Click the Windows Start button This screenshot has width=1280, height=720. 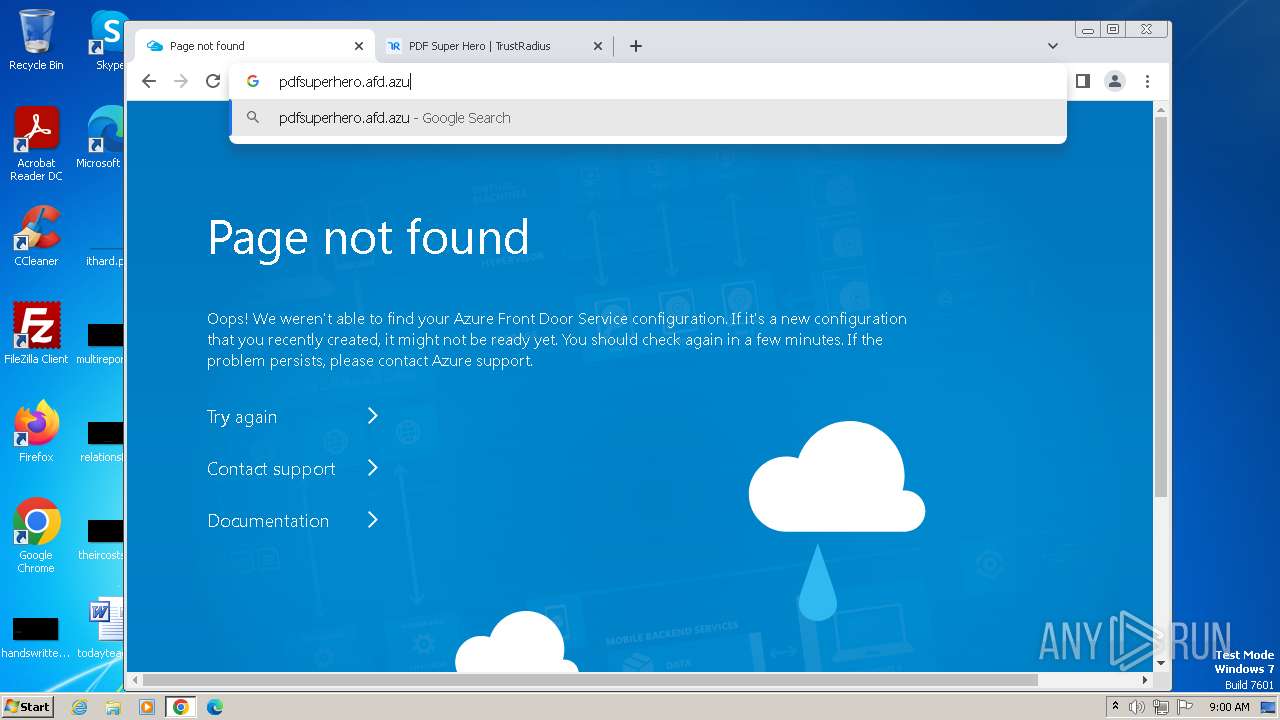point(27,706)
